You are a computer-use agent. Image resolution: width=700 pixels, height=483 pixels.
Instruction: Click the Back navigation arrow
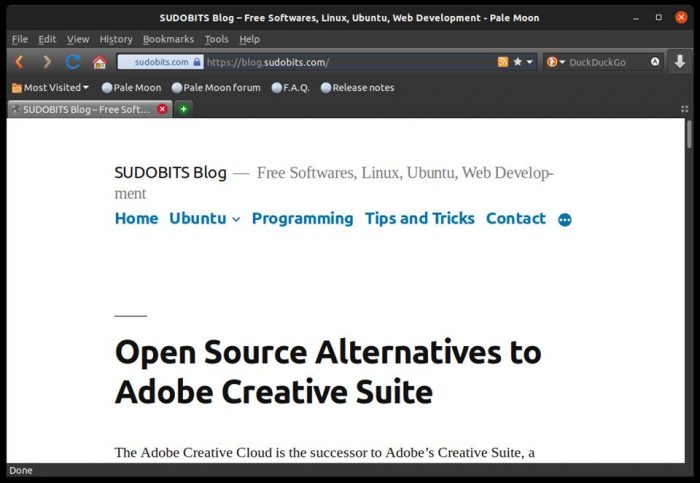pos(19,62)
